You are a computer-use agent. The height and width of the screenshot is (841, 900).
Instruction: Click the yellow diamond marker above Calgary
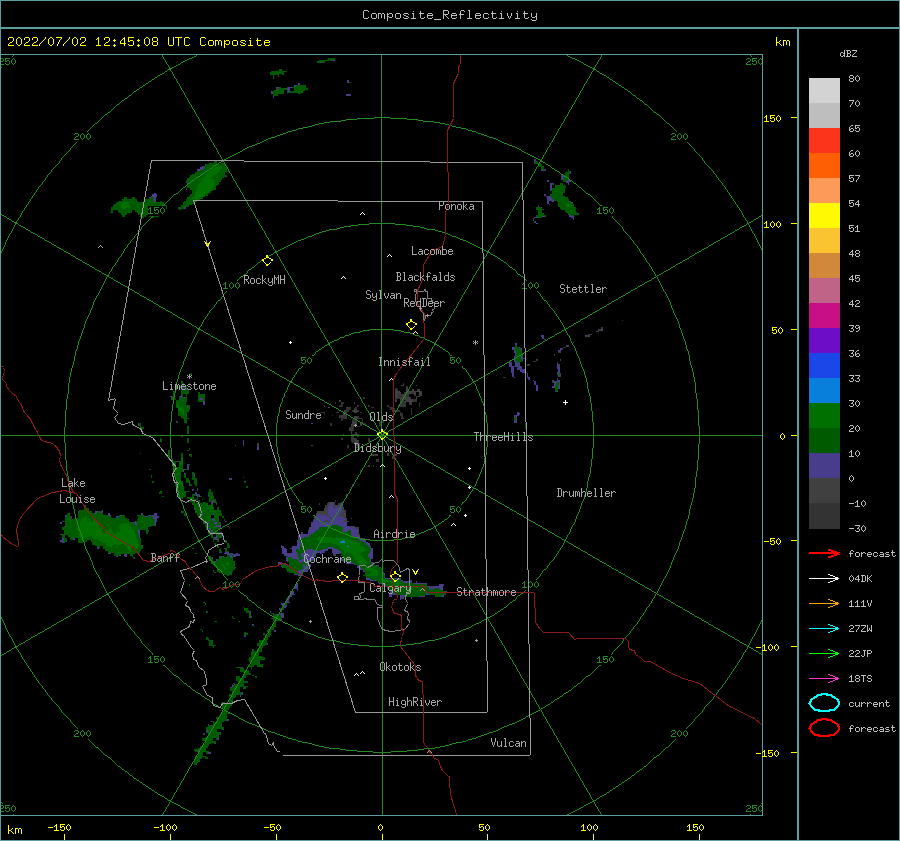click(395, 576)
